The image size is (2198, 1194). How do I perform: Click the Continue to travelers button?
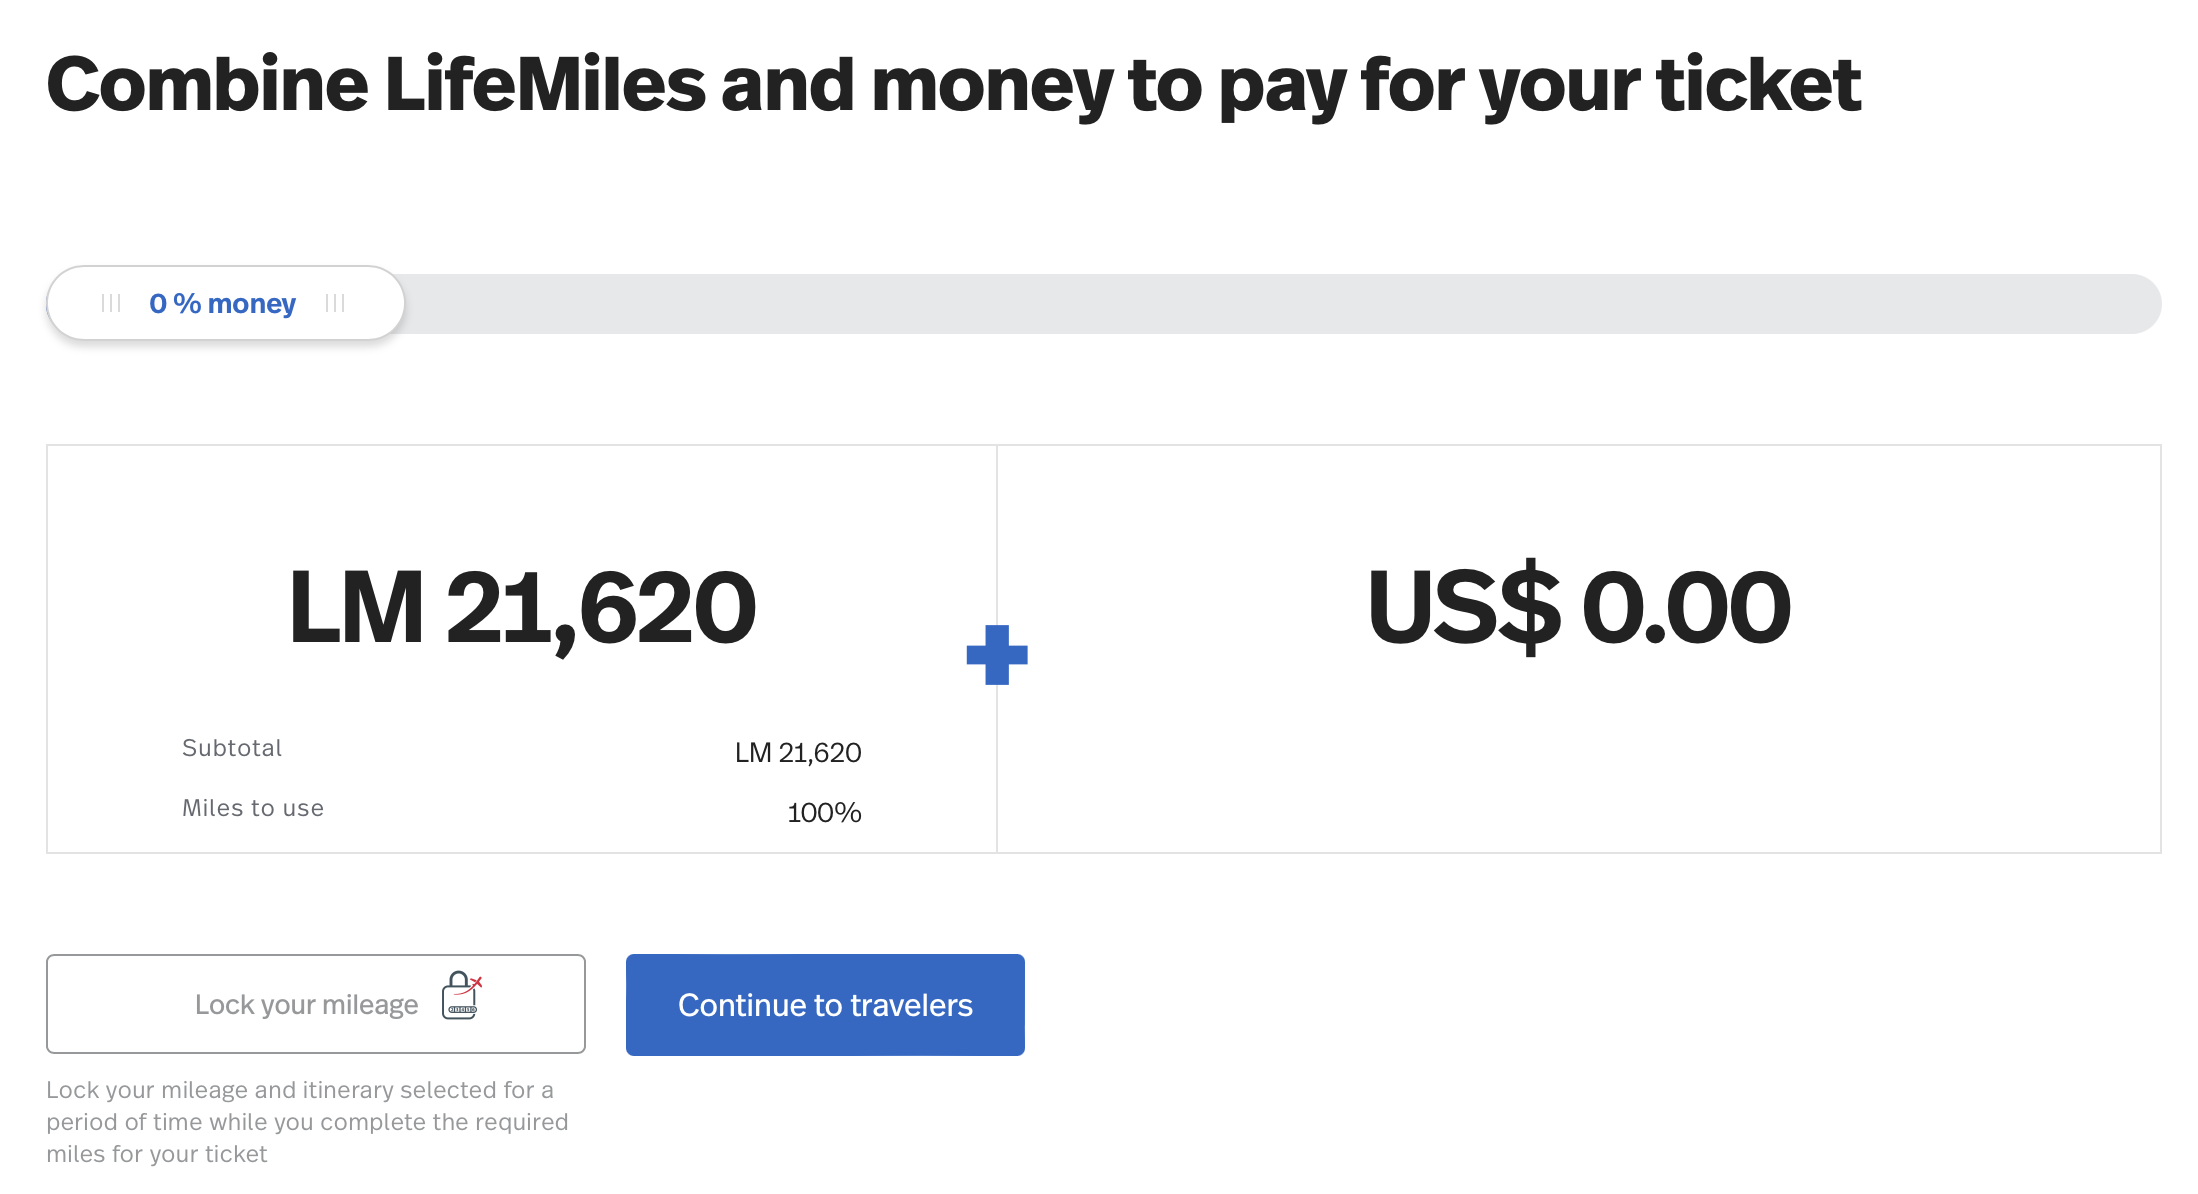click(825, 1005)
